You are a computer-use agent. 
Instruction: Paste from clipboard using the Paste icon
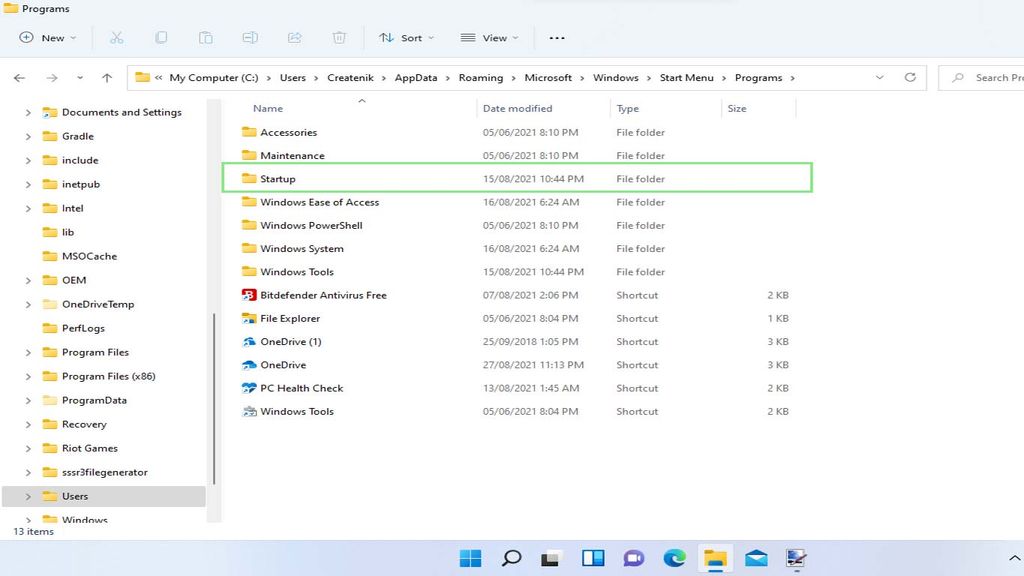(x=205, y=37)
